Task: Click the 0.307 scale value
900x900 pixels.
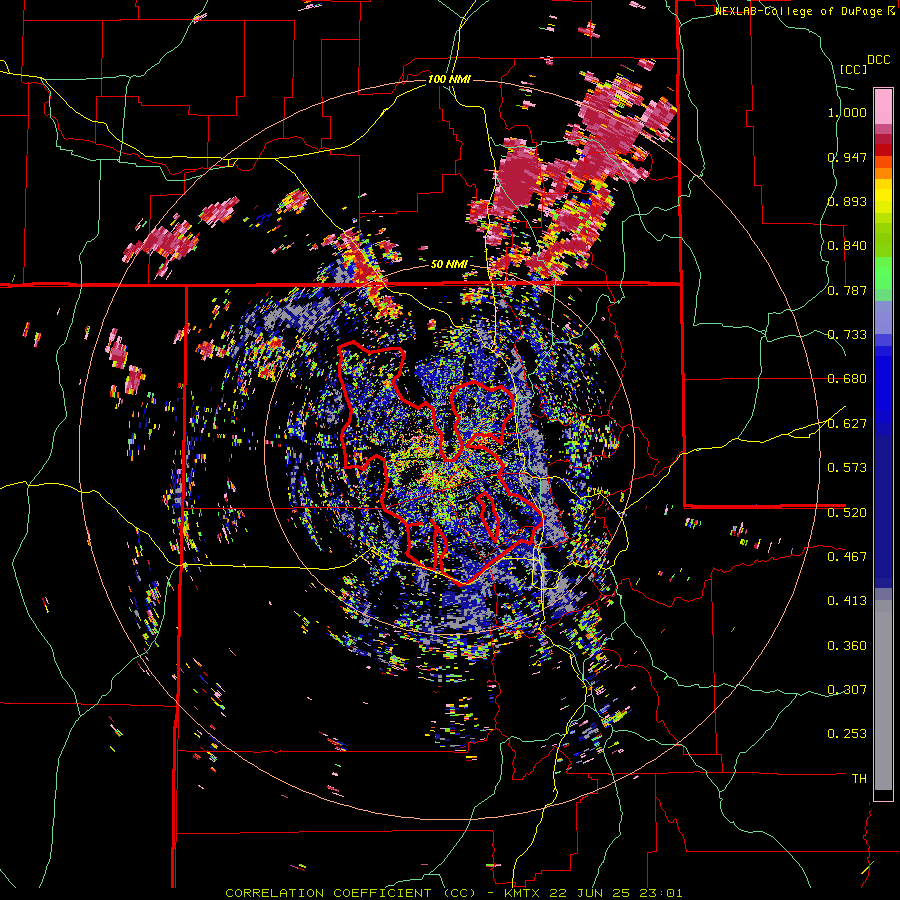Action: [x=847, y=690]
